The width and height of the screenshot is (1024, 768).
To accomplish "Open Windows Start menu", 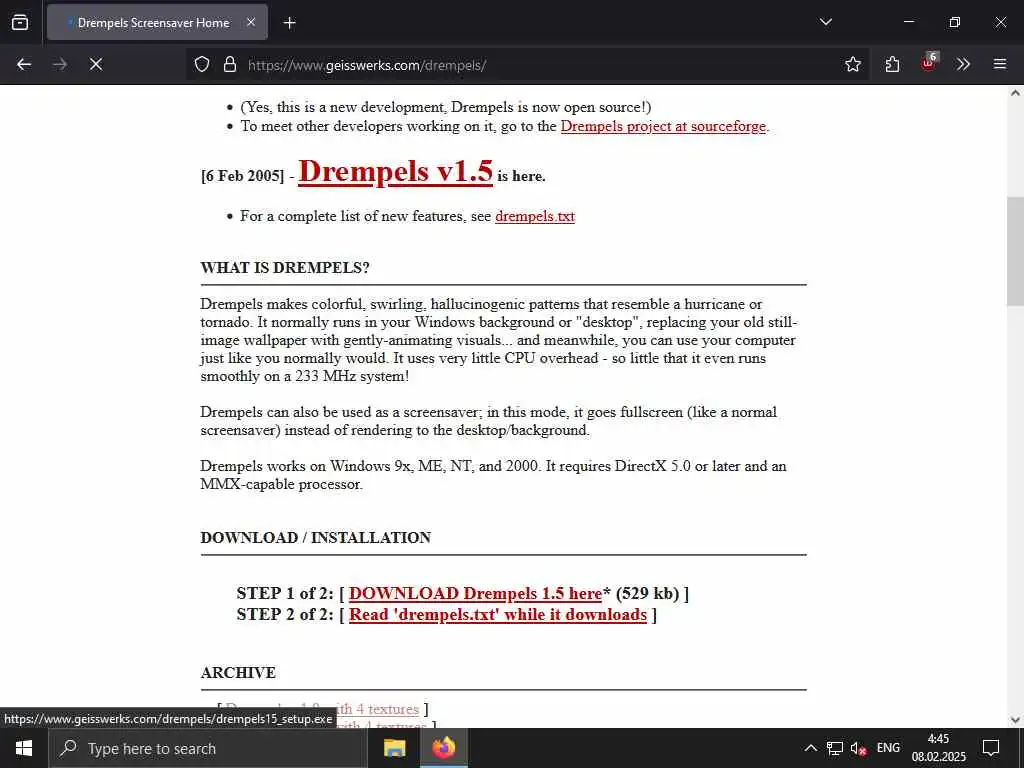I will pos(24,748).
